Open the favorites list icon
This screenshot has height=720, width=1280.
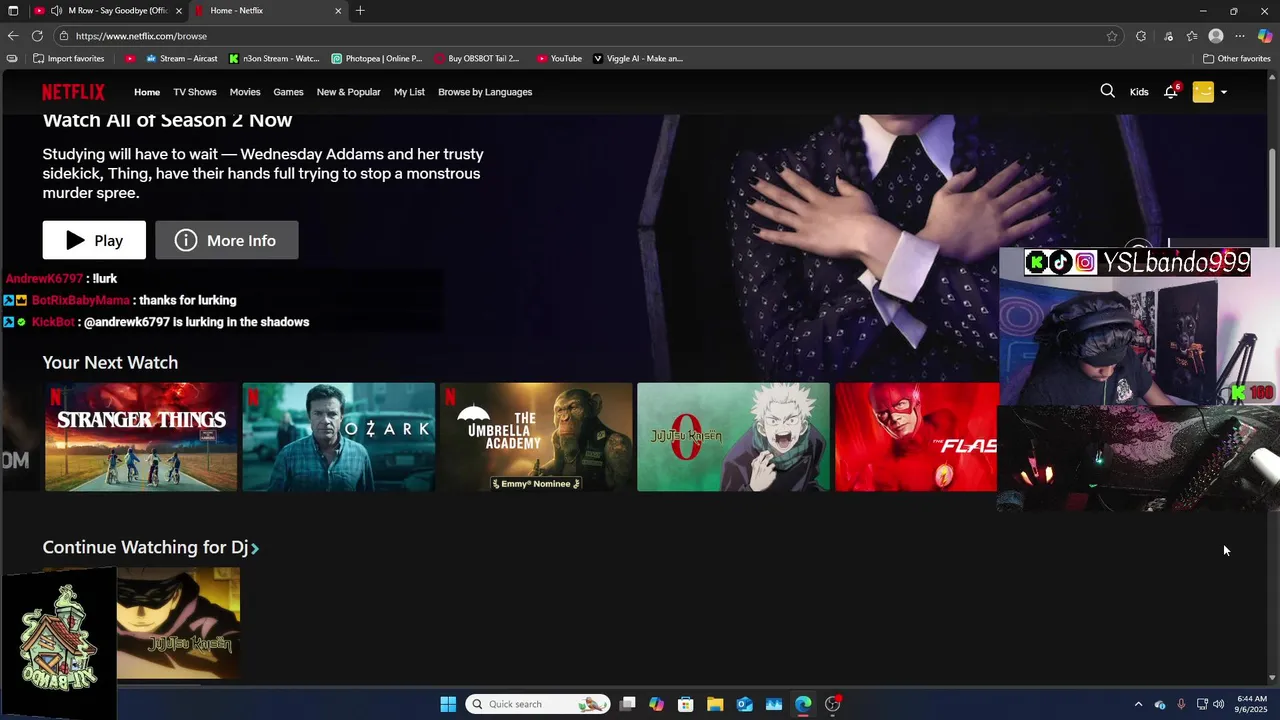1192,36
